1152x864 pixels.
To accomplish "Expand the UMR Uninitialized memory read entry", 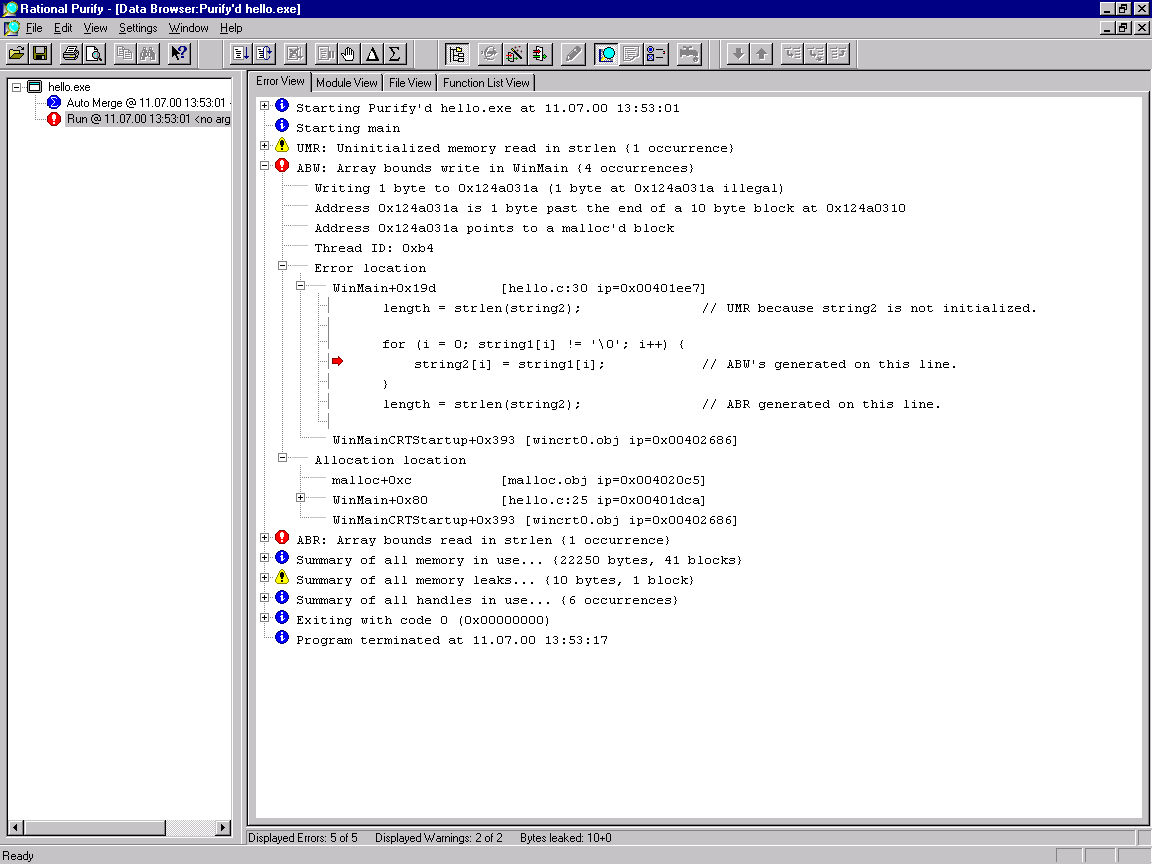I will click(x=264, y=145).
